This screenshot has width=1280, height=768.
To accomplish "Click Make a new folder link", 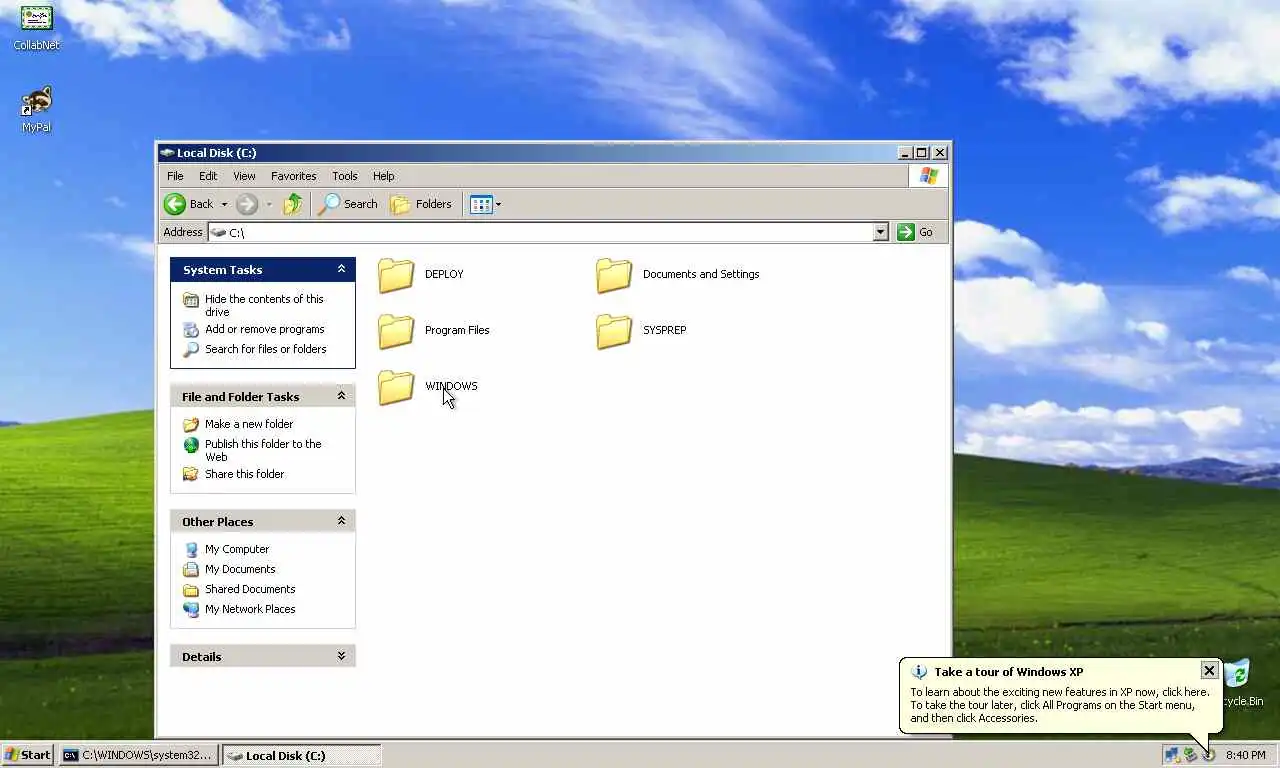I will point(249,424).
